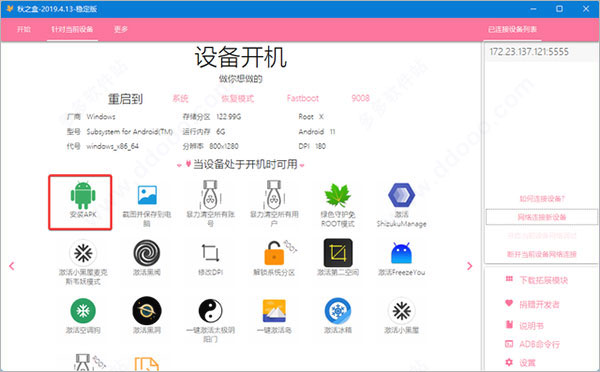Click 解锁系统分区 orange padlock
This screenshot has height=372, width=600.
[x=274, y=254]
